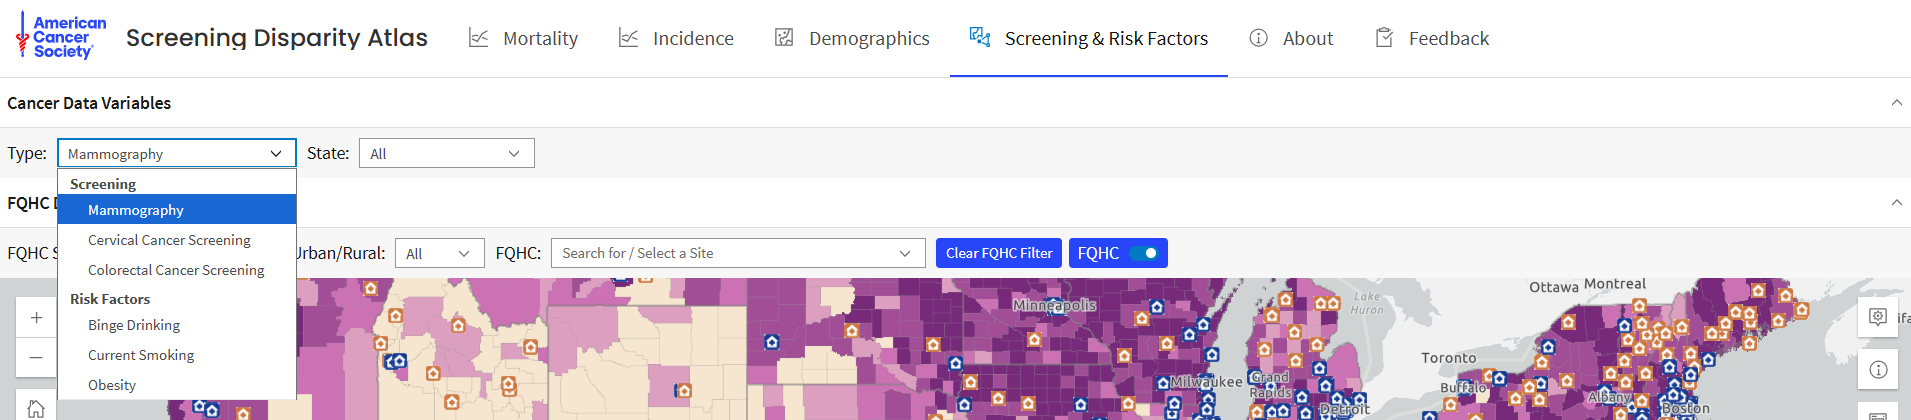1911x420 pixels.
Task: Click the Montreal label on map
Action: (x=1615, y=284)
